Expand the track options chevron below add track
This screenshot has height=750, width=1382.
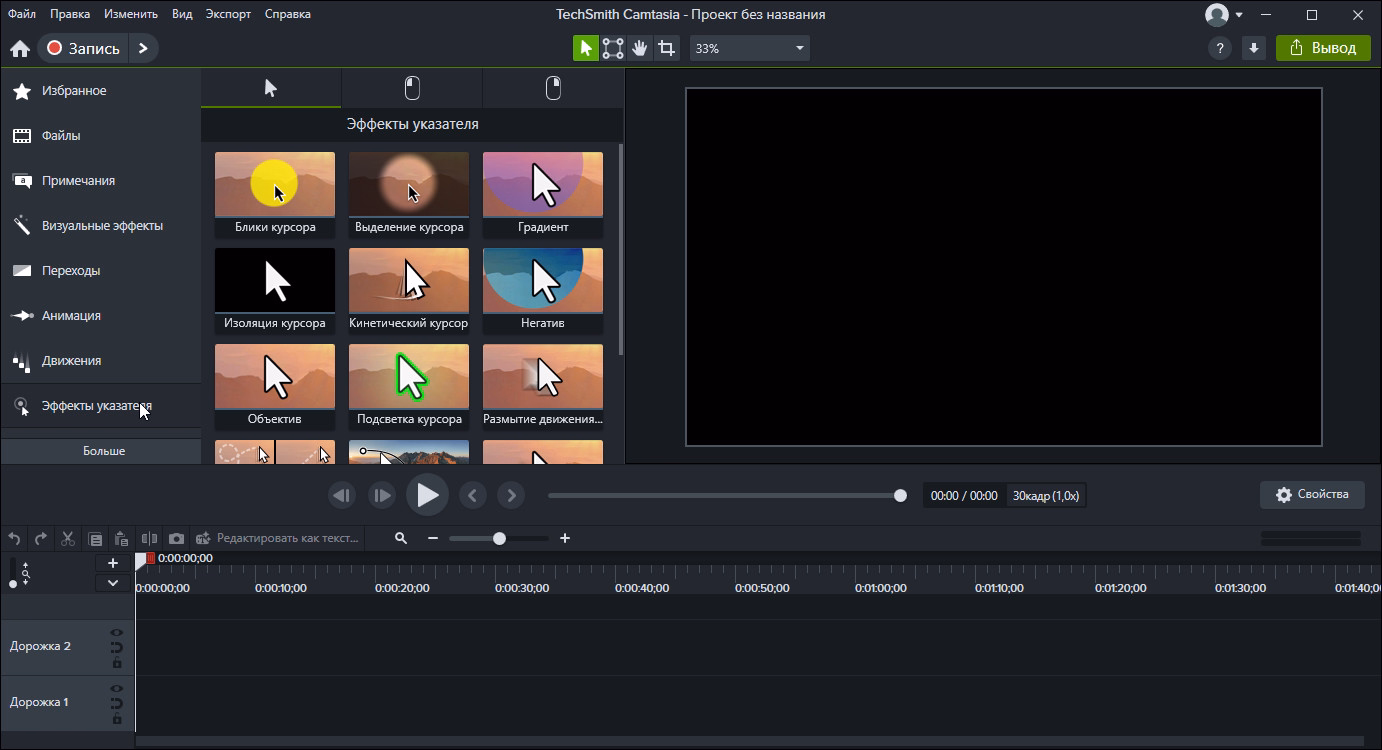coord(113,583)
